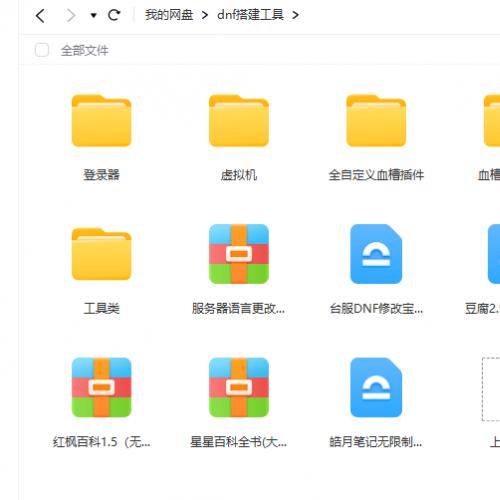The image size is (500, 500).
Task: Click the dashed upload placeholder tile
Action: pos(491,389)
